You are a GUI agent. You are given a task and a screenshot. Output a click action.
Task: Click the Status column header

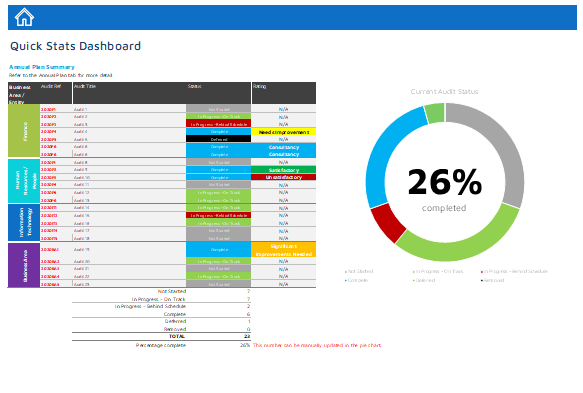point(219,93)
